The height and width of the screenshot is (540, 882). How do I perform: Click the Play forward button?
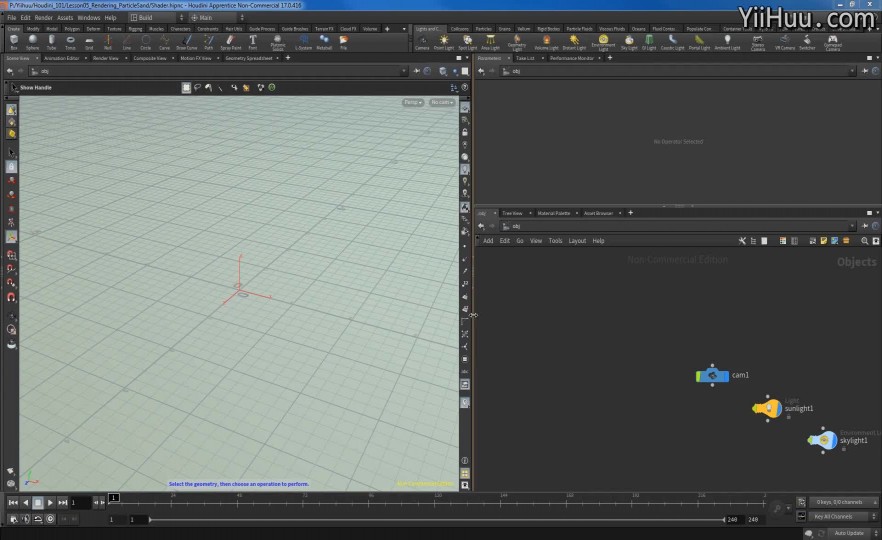[x=50, y=502]
